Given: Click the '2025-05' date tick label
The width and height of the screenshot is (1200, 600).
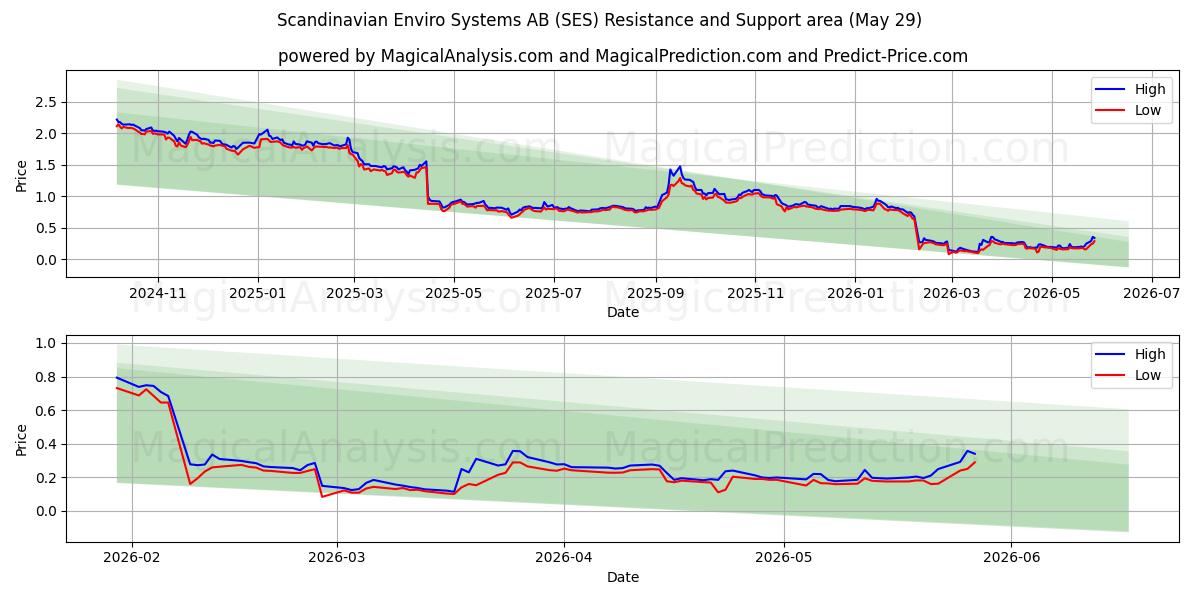Looking at the screenshot, I should 455,295.
